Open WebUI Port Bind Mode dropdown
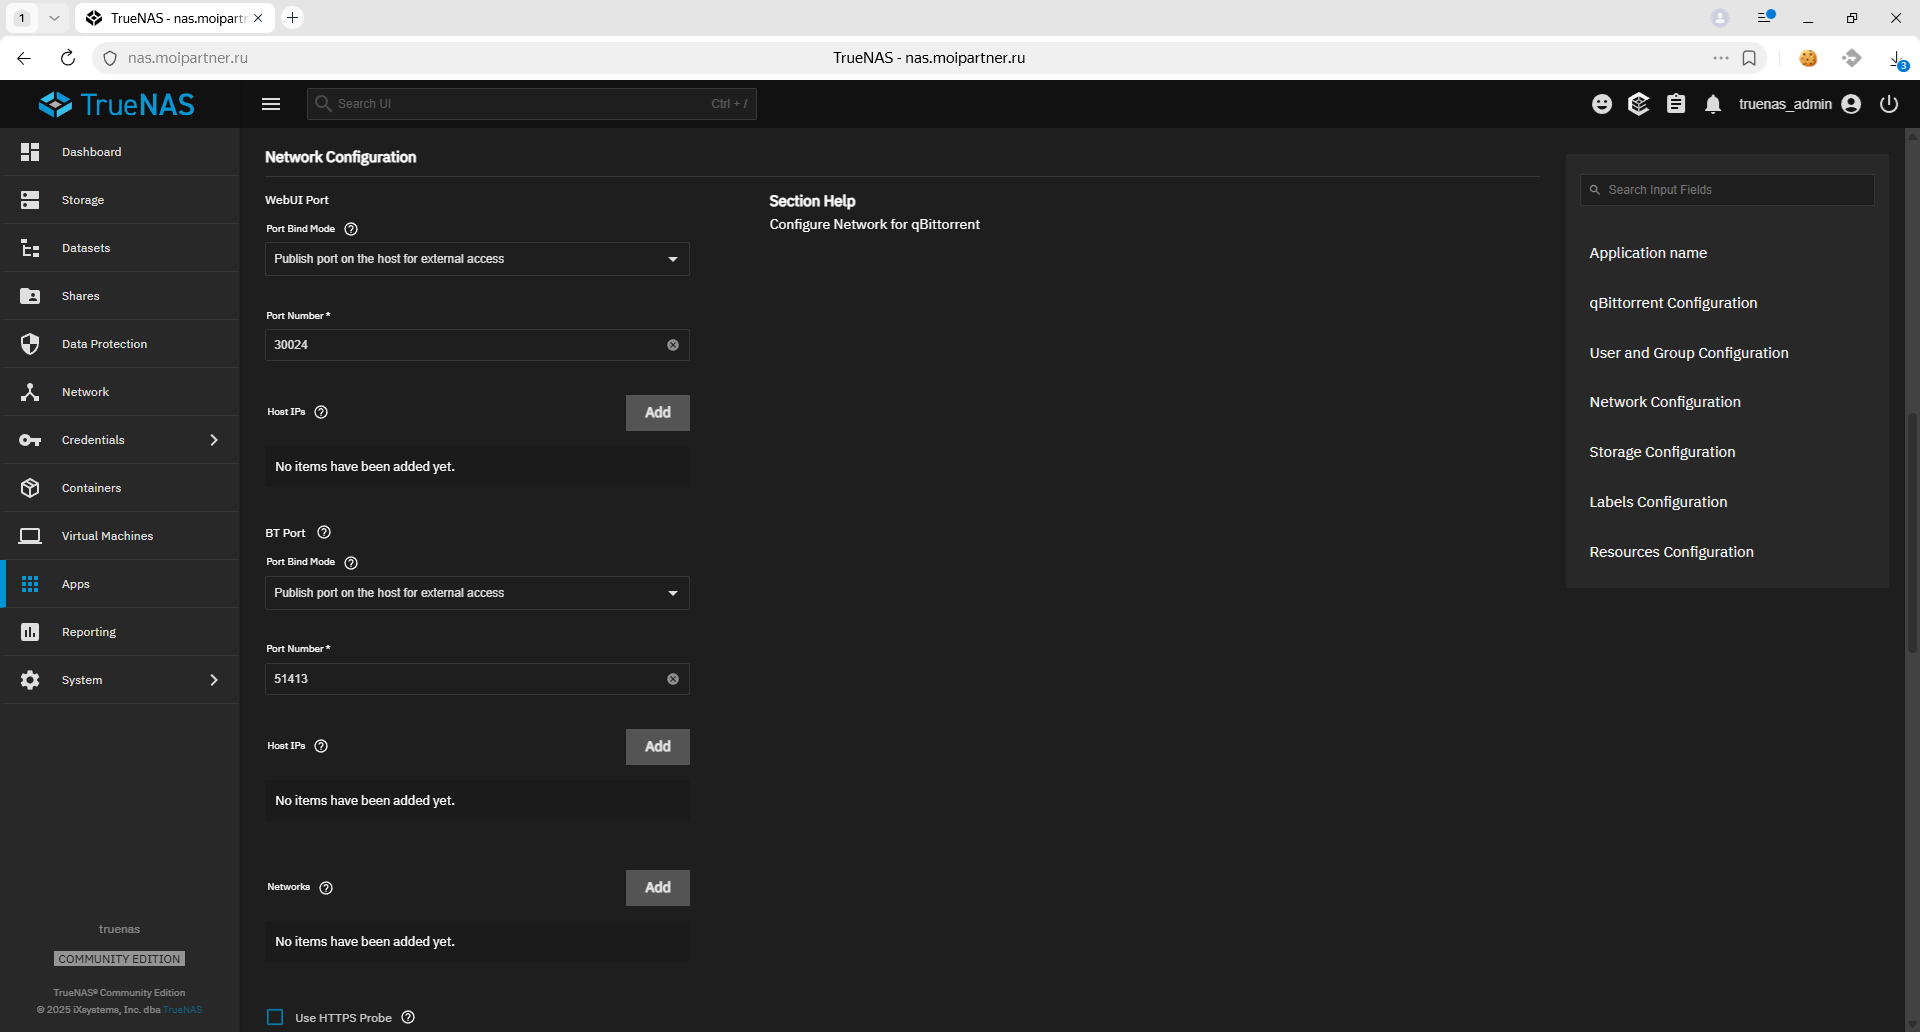Image resolution: width=1920 pixels, height=1032 pixels. coord(477,259)
